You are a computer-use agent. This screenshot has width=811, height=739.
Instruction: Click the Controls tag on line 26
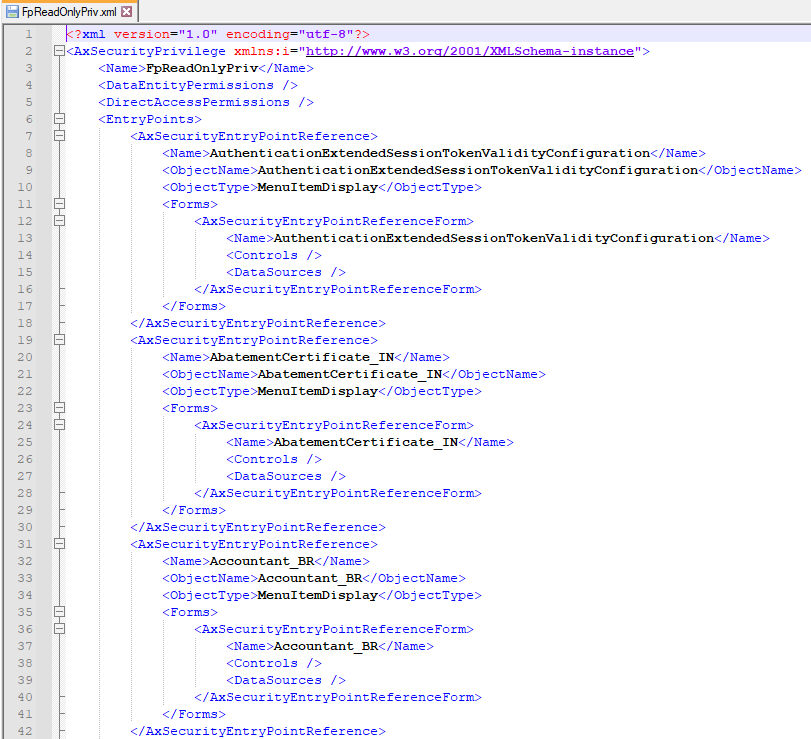coord(274,459)
